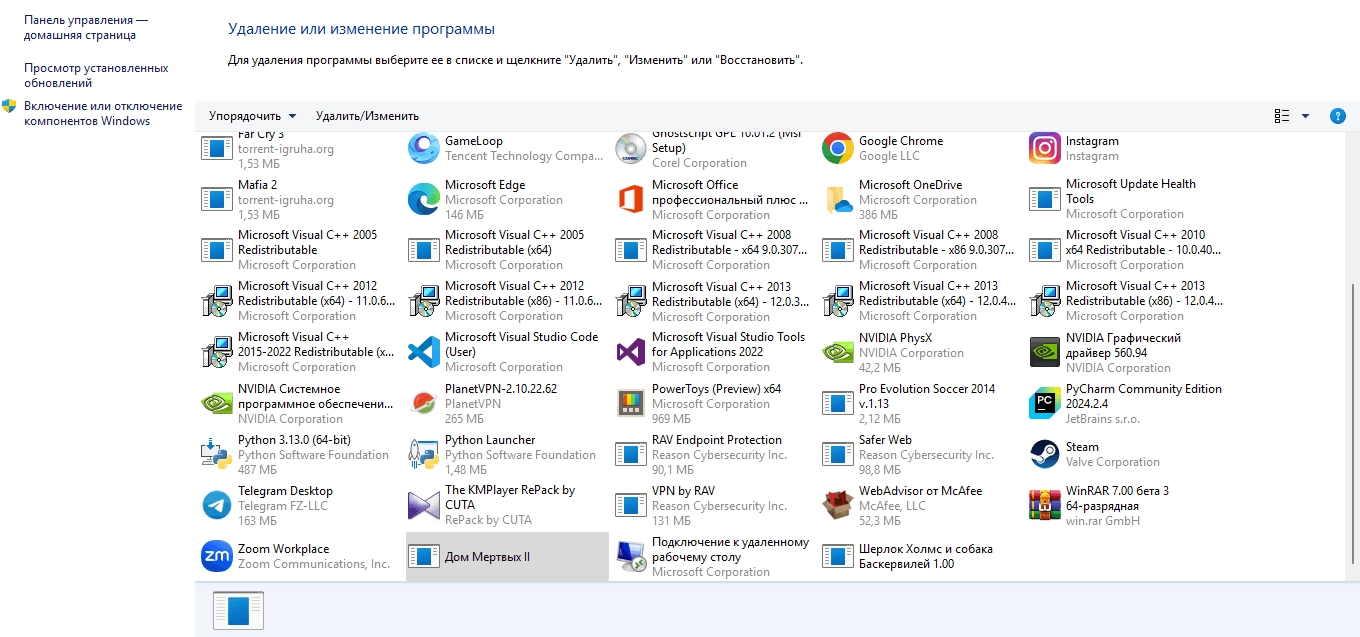The image size is (1360, 637).
Task: Select Шерлок Холмс и собака Баскервилей entry
Action: tap(922, 556)
